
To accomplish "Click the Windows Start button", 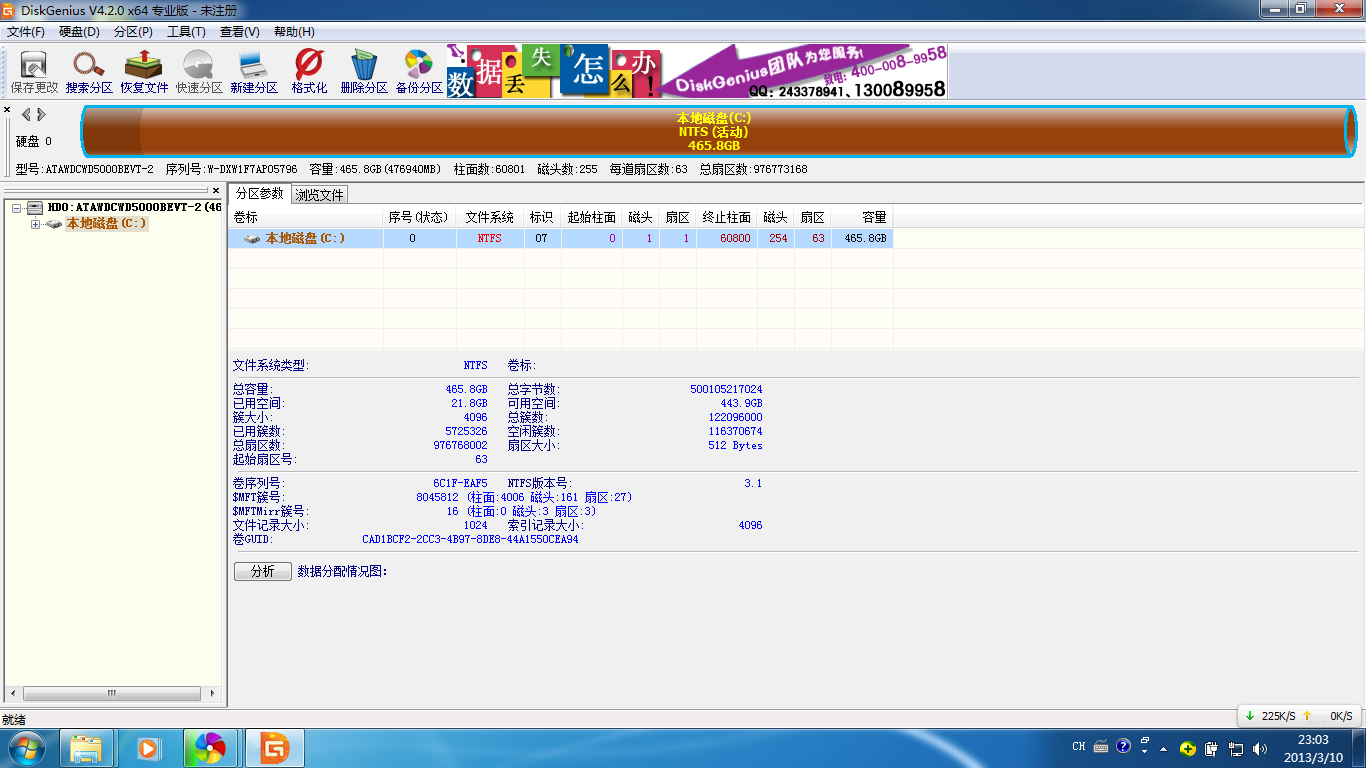I will point(27,747).
